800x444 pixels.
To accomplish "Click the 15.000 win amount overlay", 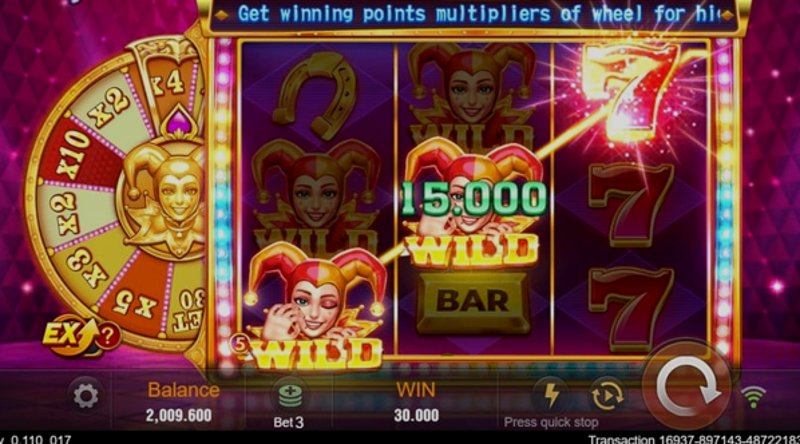I will [x=474, y=198].
